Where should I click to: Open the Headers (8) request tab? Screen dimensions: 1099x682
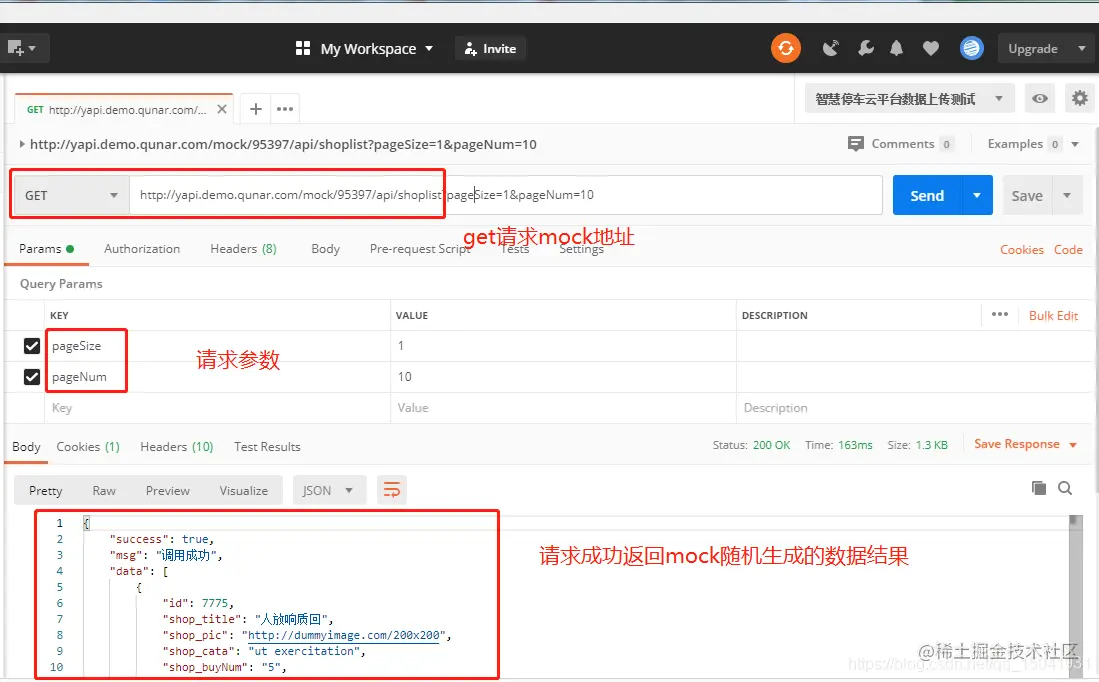243,249
